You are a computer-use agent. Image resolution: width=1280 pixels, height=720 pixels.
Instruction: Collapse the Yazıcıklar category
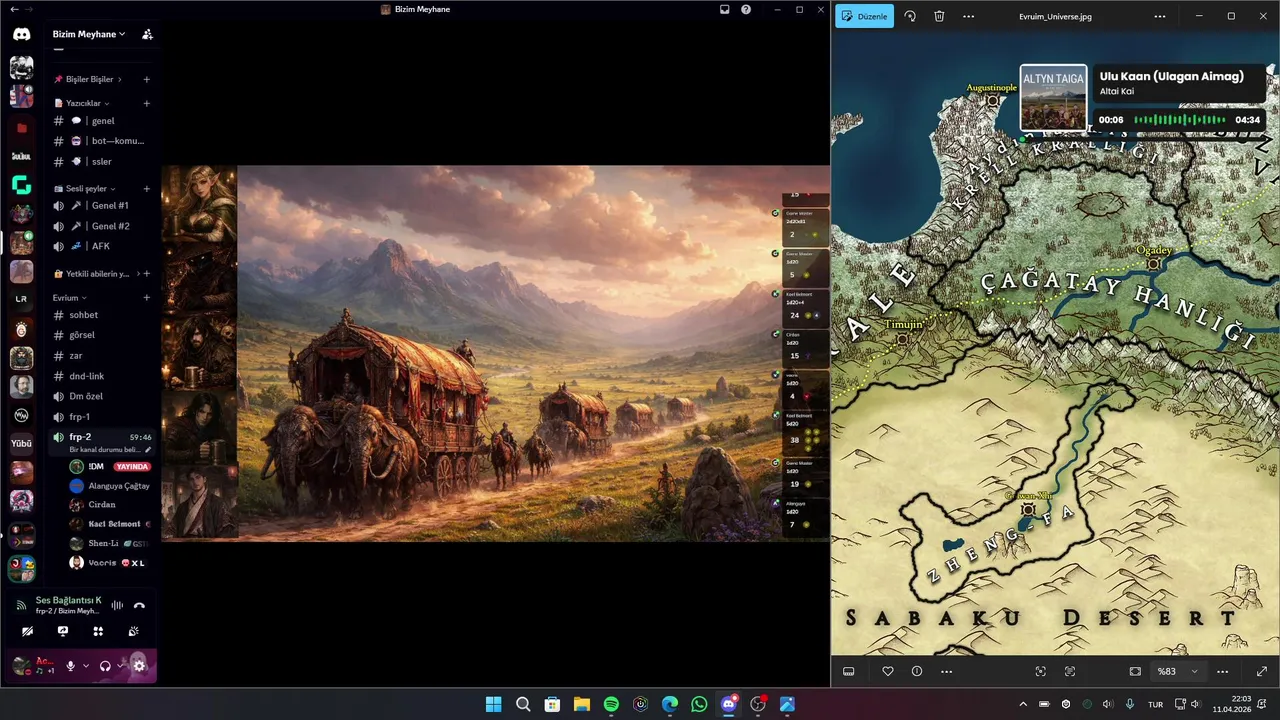coord(82,103)
